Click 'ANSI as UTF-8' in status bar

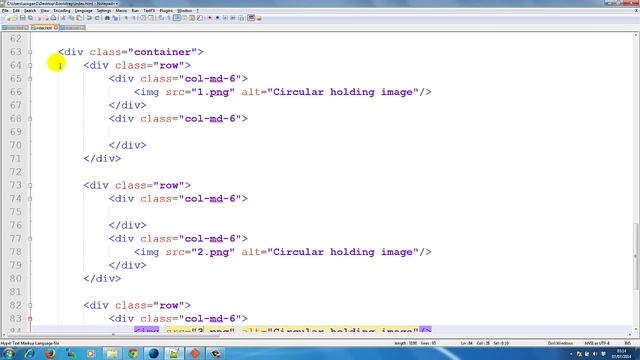[597, 343]
